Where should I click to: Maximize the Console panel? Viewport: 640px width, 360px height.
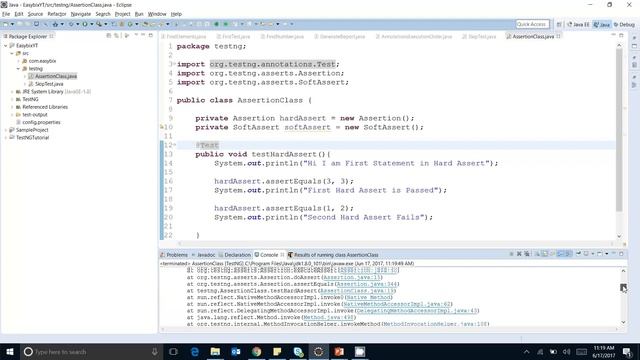(621, 254)
